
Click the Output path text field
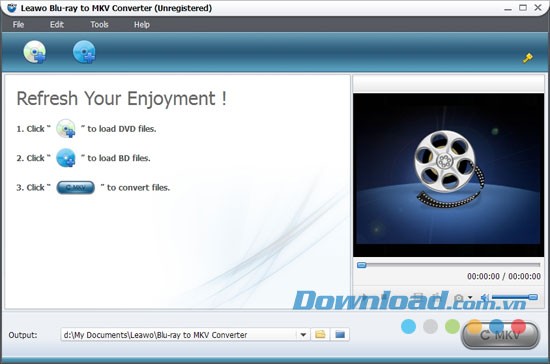coord(179,335)
